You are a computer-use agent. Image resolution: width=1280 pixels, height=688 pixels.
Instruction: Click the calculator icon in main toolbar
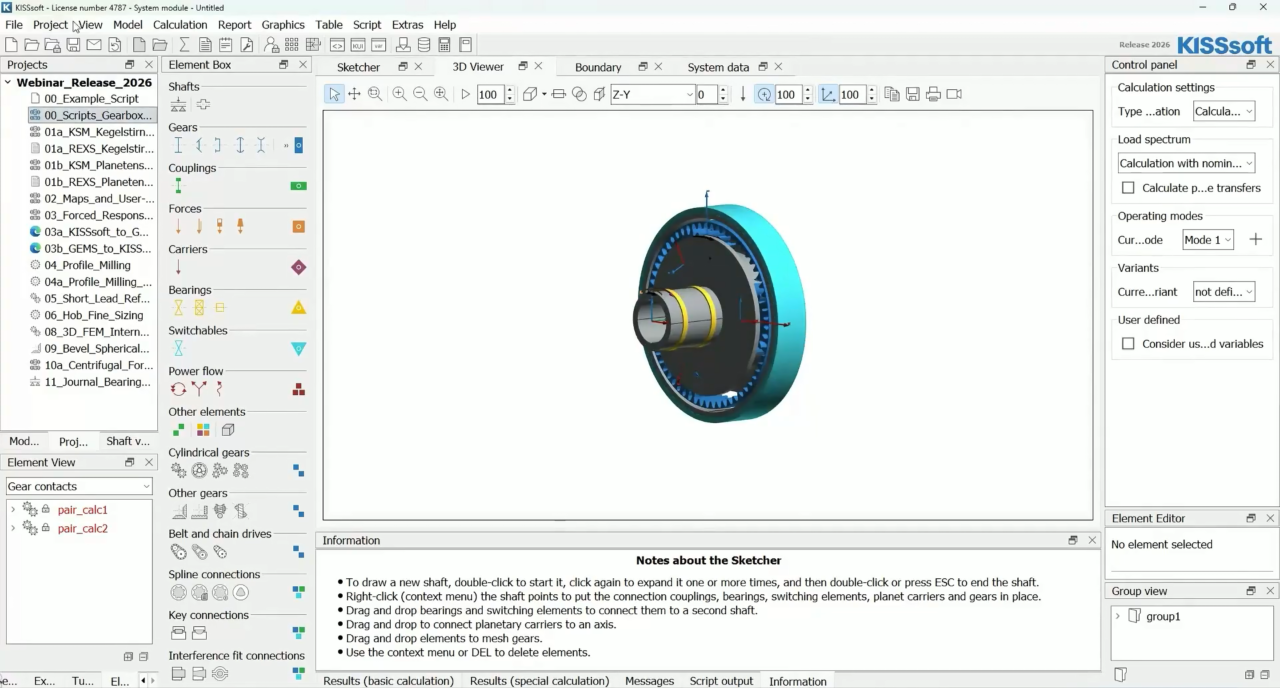click(444, 45)
